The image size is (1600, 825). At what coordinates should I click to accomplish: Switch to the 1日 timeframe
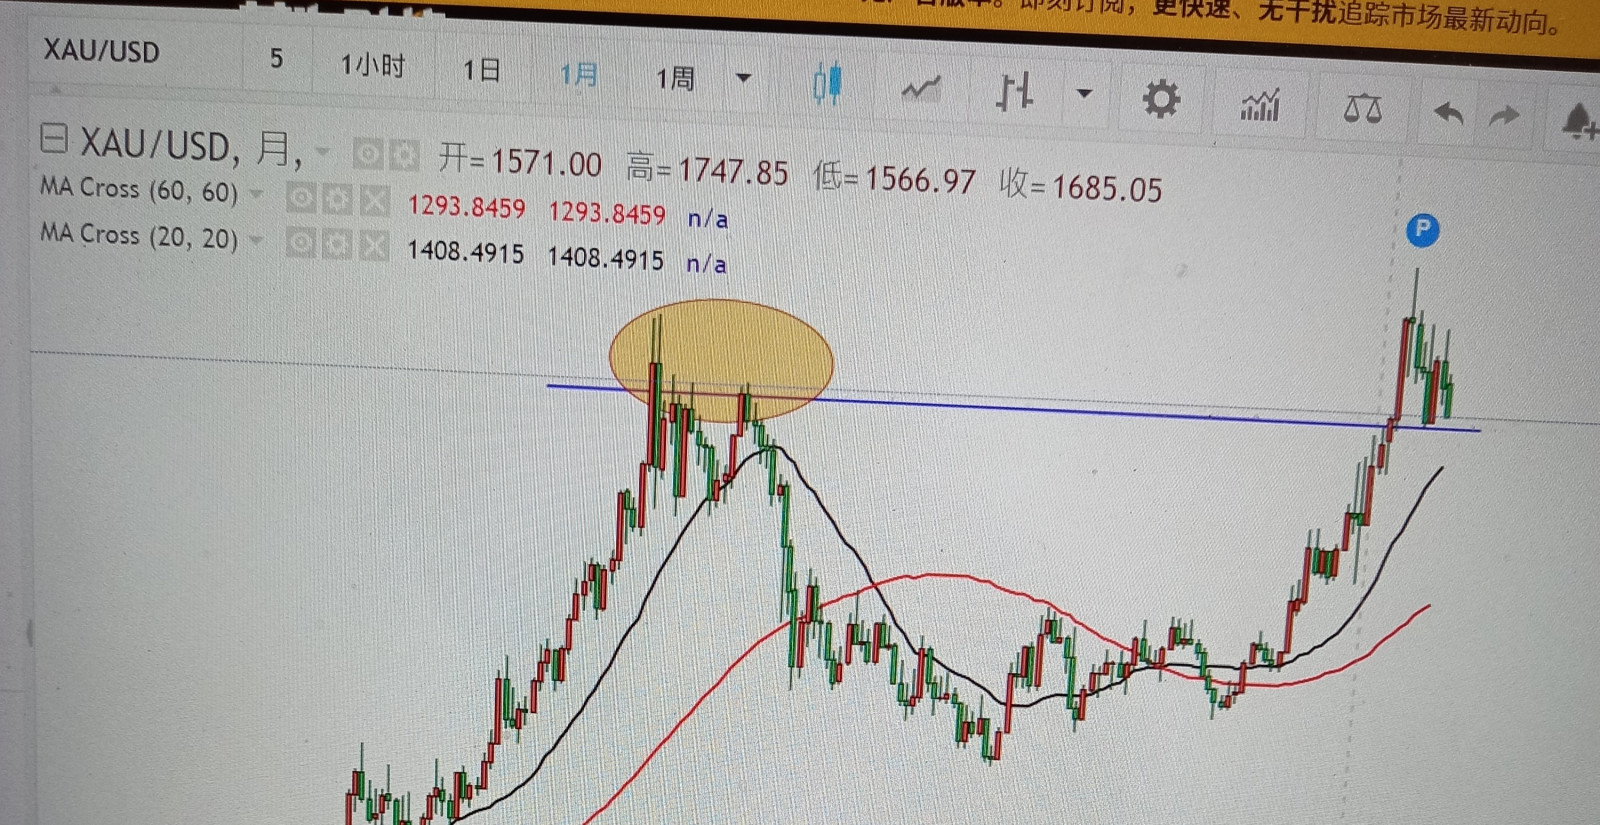[481, 70]
